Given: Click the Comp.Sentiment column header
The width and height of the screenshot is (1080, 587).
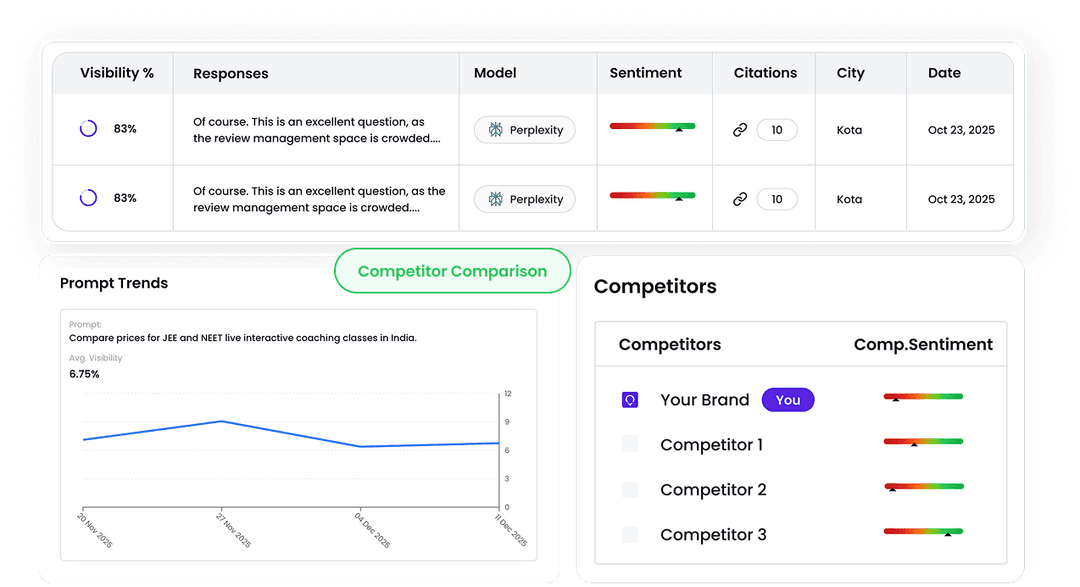Looking at the screenshot, I should [922, 344].
